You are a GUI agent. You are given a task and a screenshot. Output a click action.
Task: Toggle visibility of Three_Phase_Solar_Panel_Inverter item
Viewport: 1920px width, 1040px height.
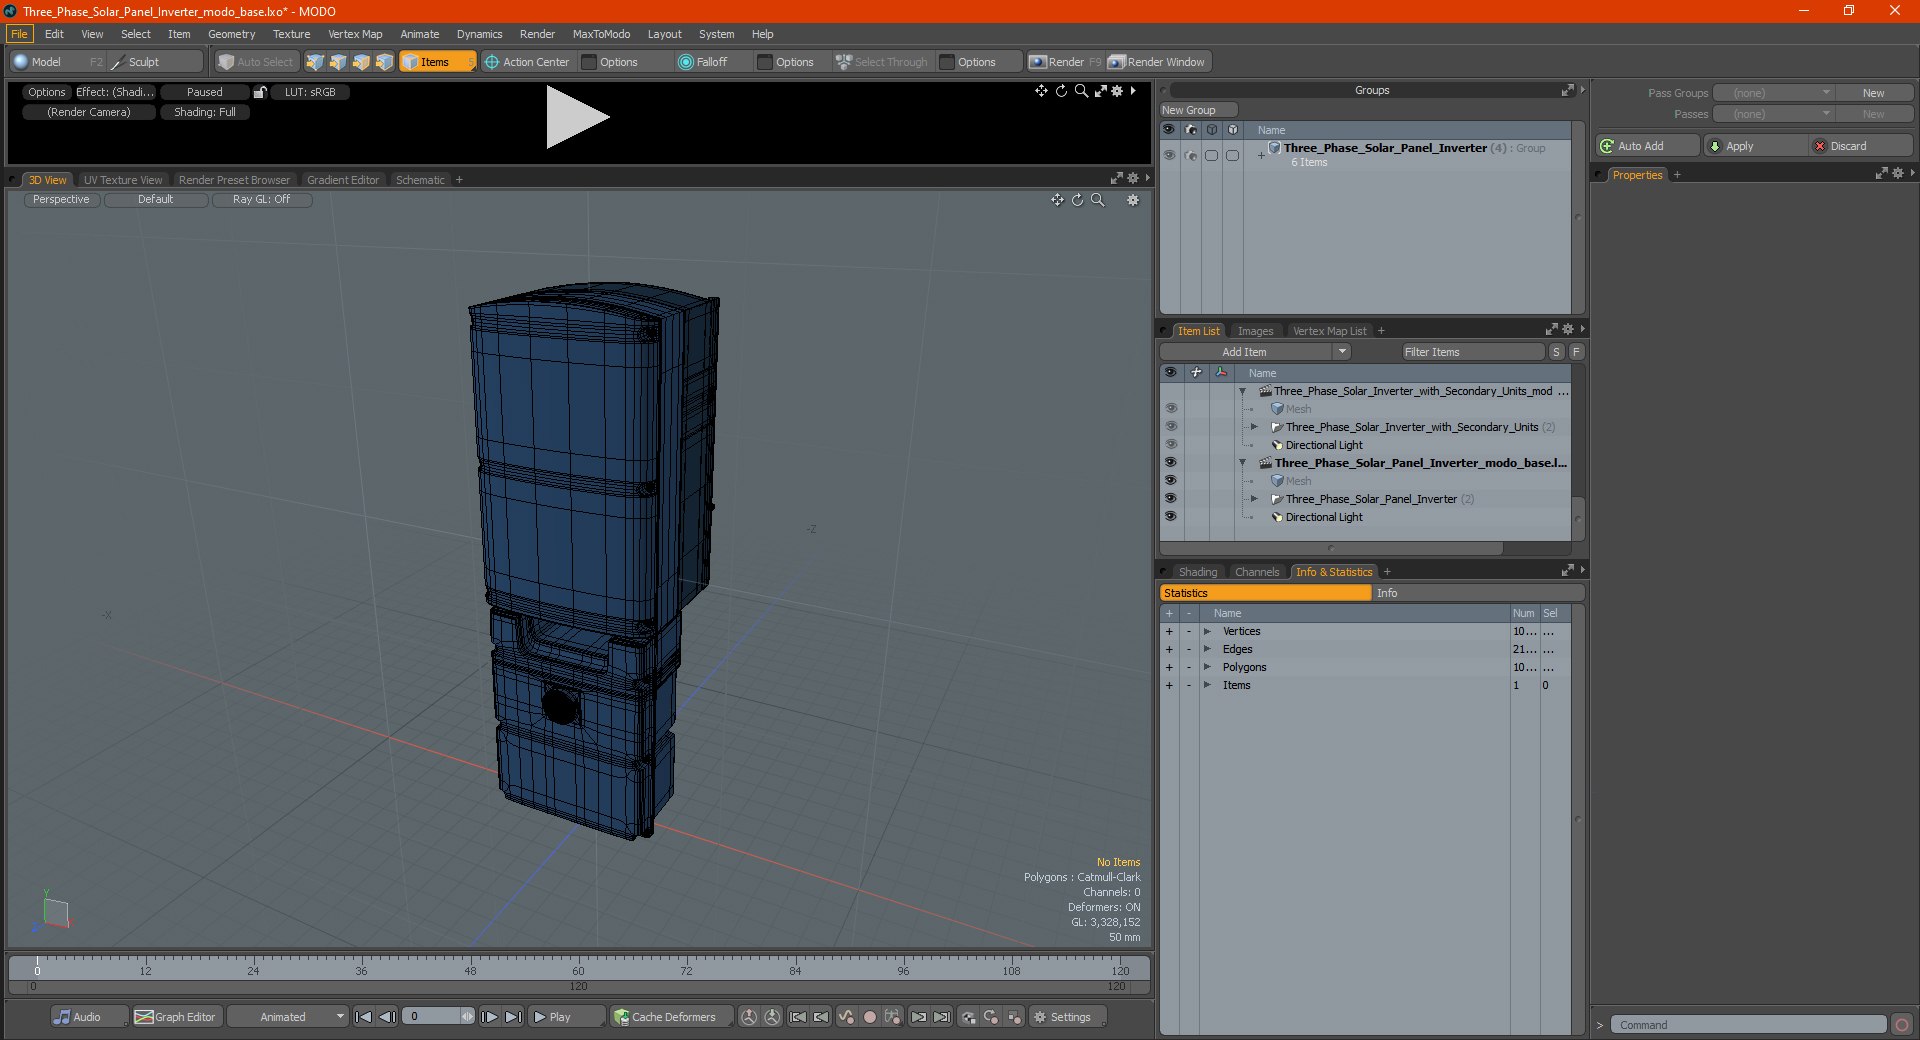tap(1170, 499)
